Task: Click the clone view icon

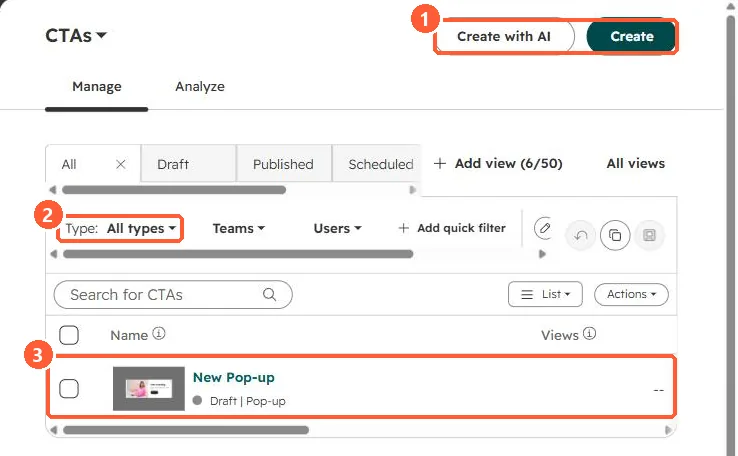Action: point(615,235)
